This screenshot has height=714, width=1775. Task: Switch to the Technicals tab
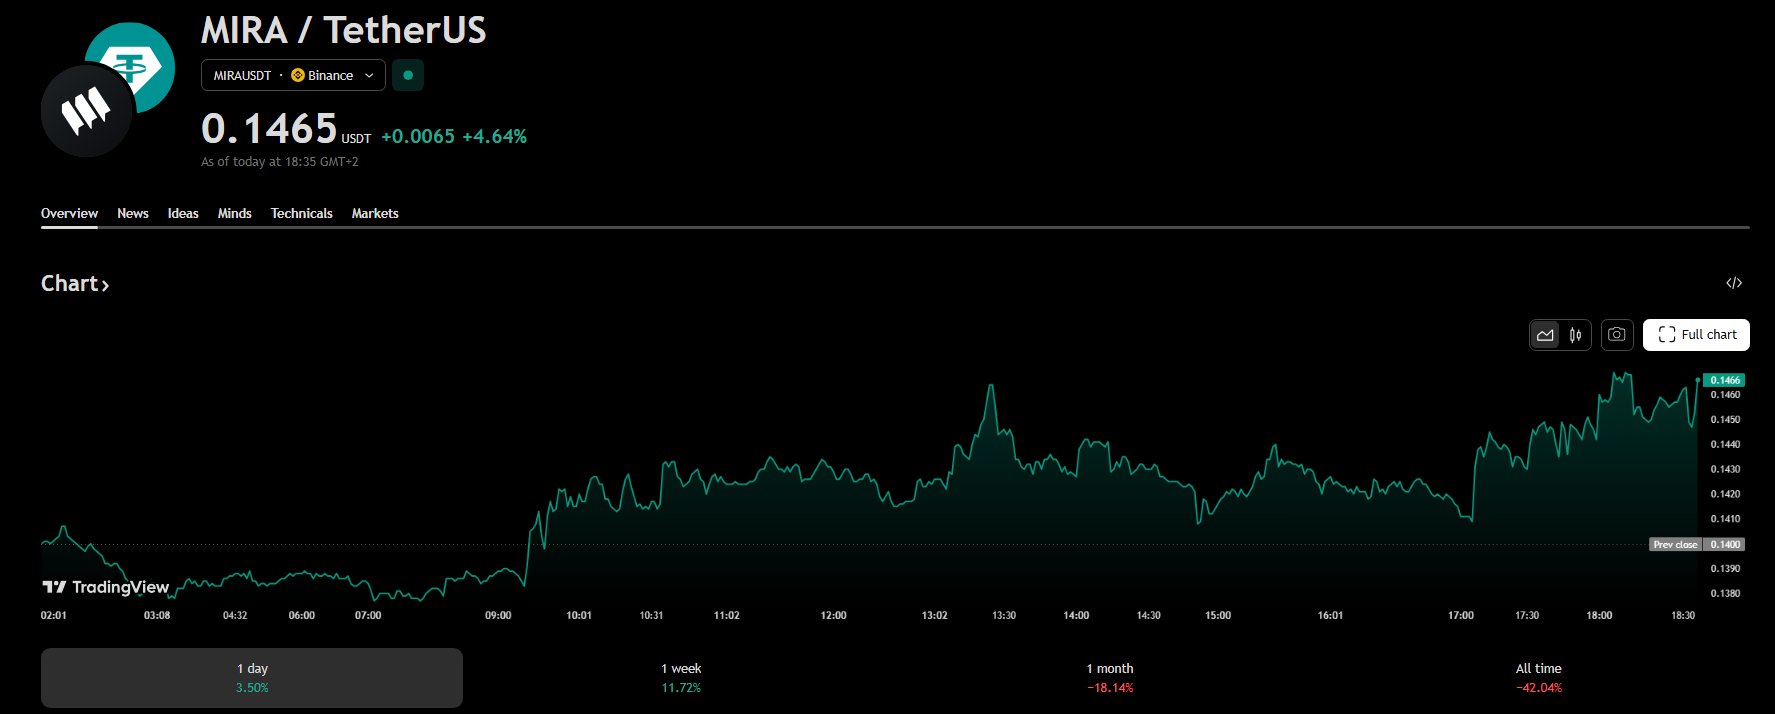click(301, 213)
